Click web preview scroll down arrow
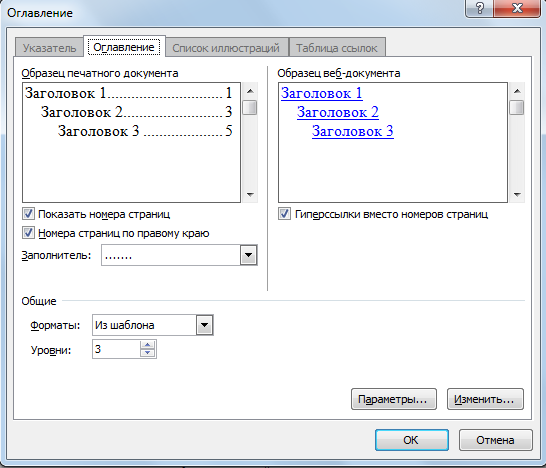The image size is (546, 468). [x=517, y=194]
